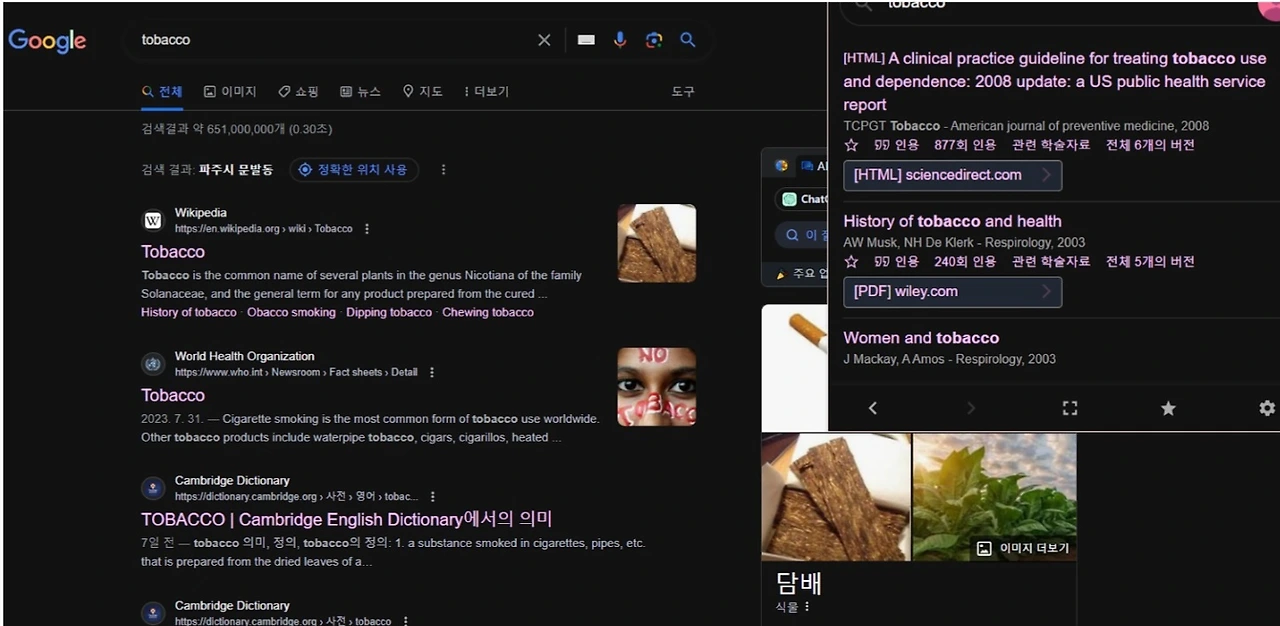
Task: Open the 더보기 tabs menu
Action: (486, 92)
